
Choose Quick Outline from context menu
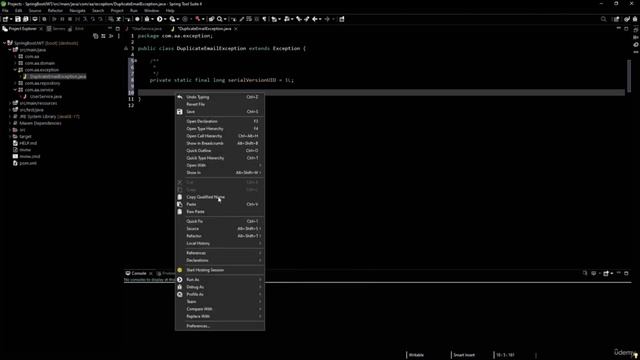[220, 151]
